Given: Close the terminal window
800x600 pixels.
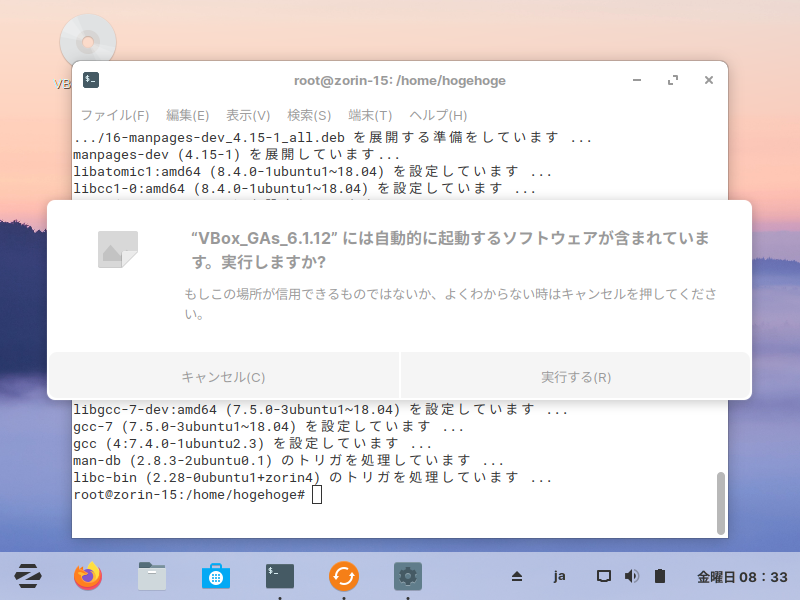Looking at the screenshot, I should tap(709, 80).
